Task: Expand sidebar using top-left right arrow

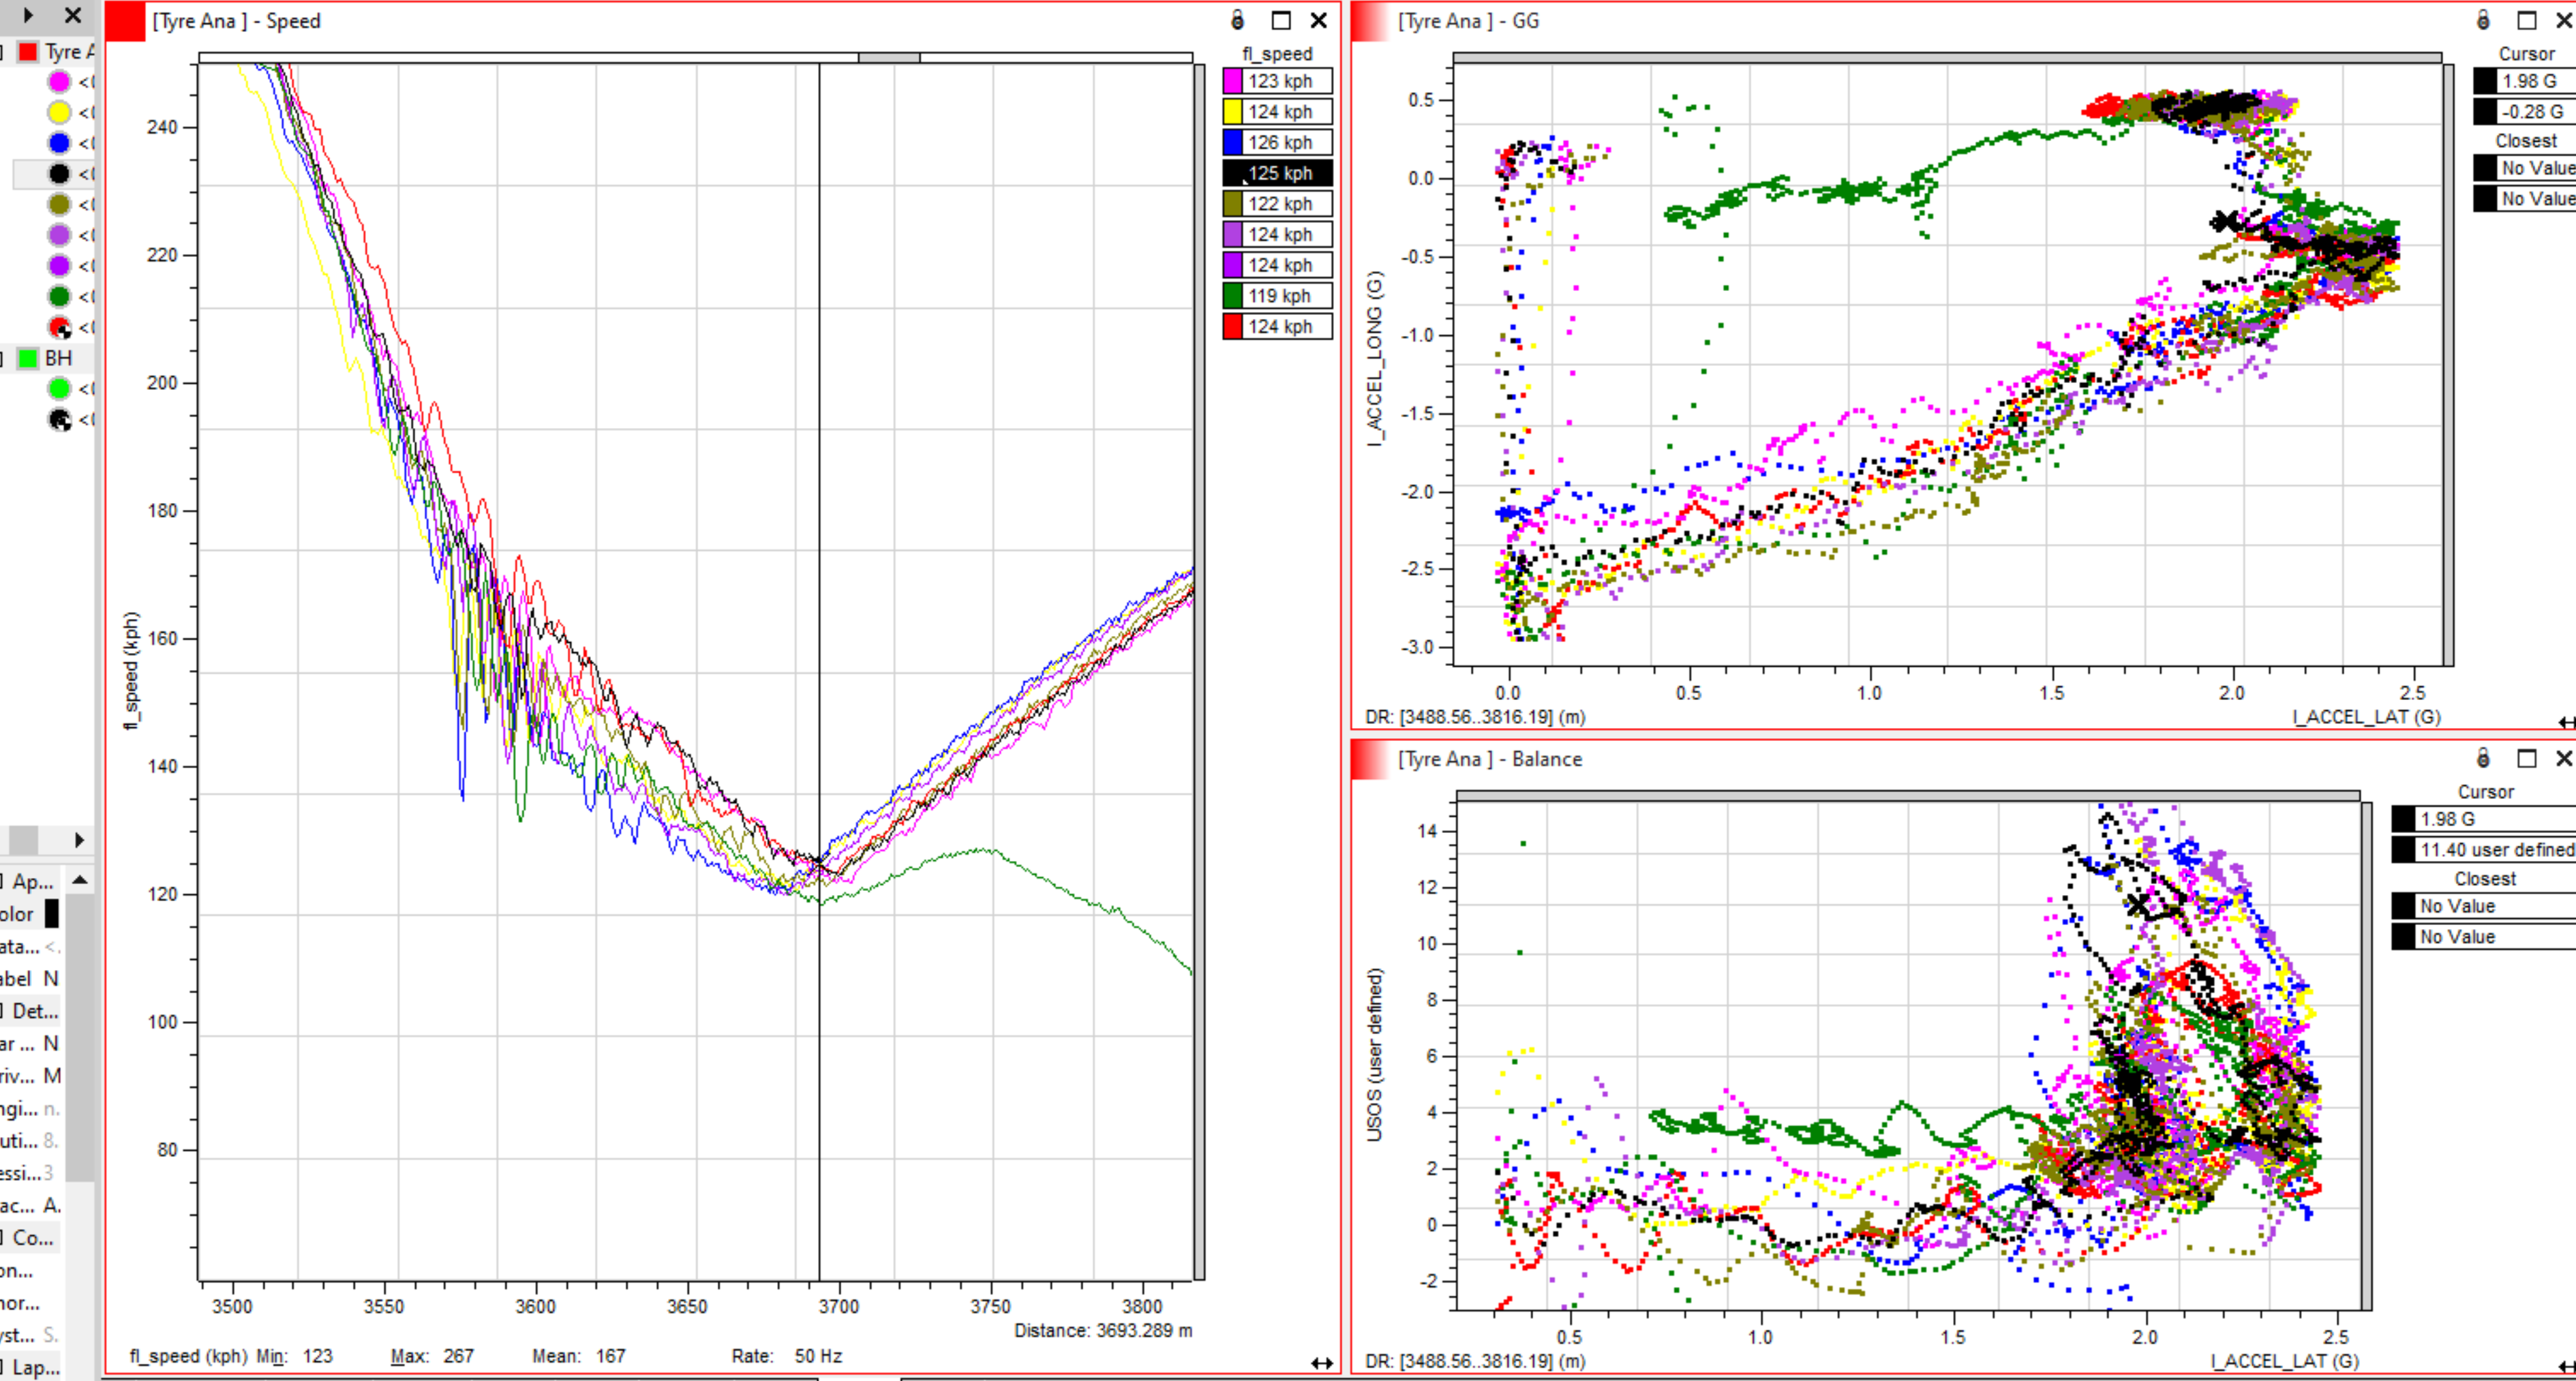Action: pyautogui.click(x=28, y=15)
